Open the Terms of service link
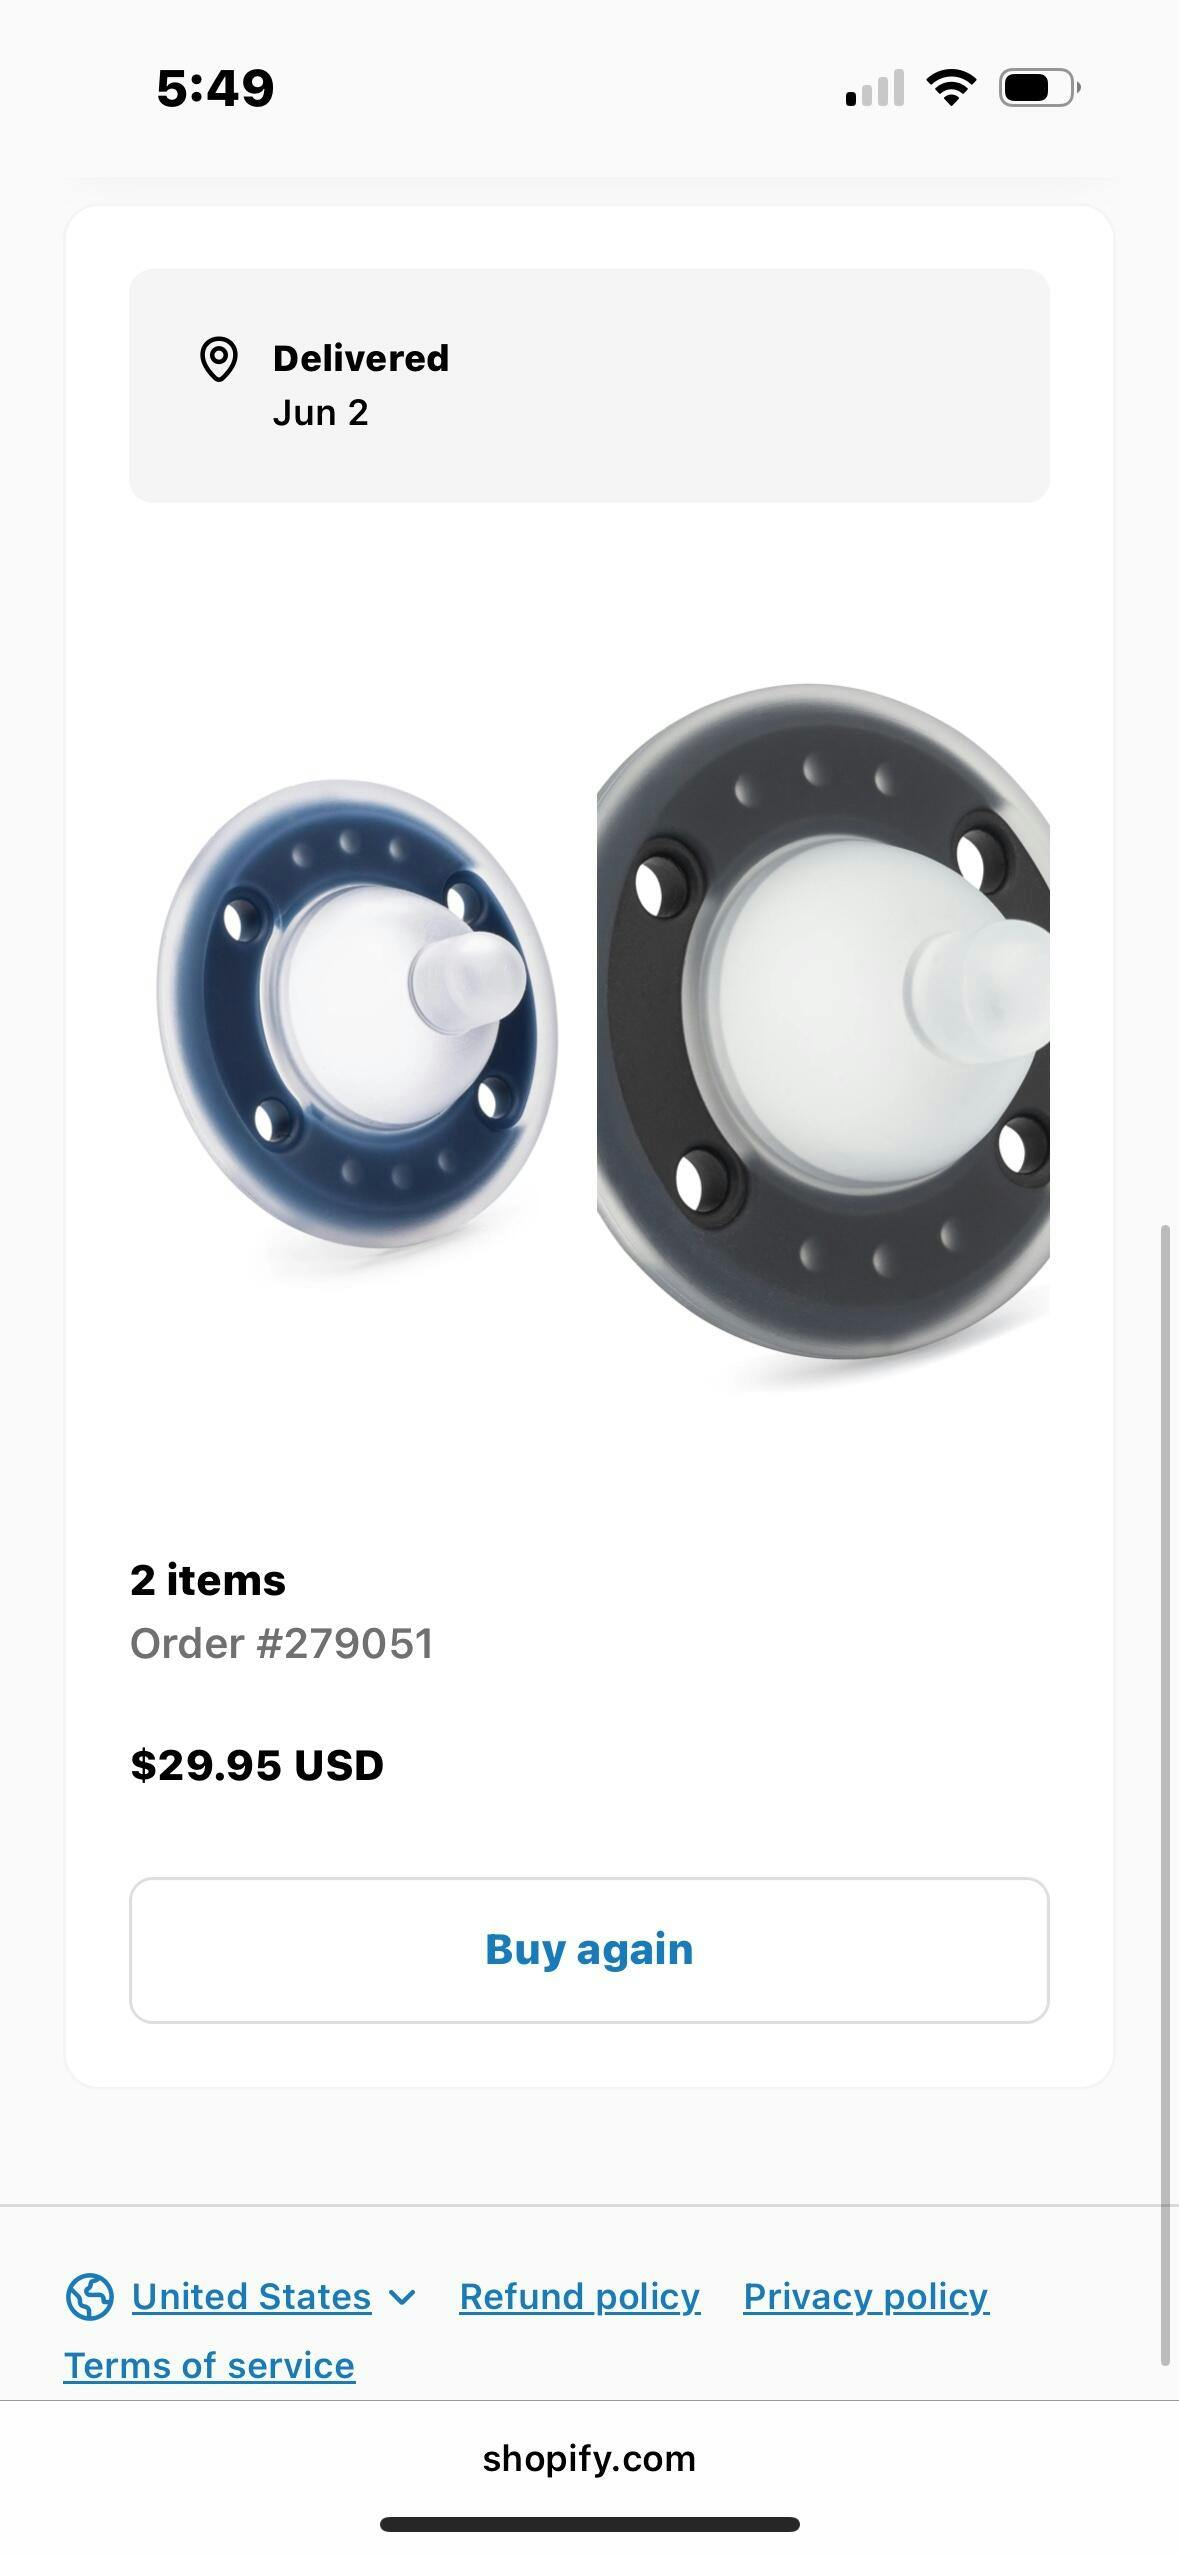 point(209,2365)
